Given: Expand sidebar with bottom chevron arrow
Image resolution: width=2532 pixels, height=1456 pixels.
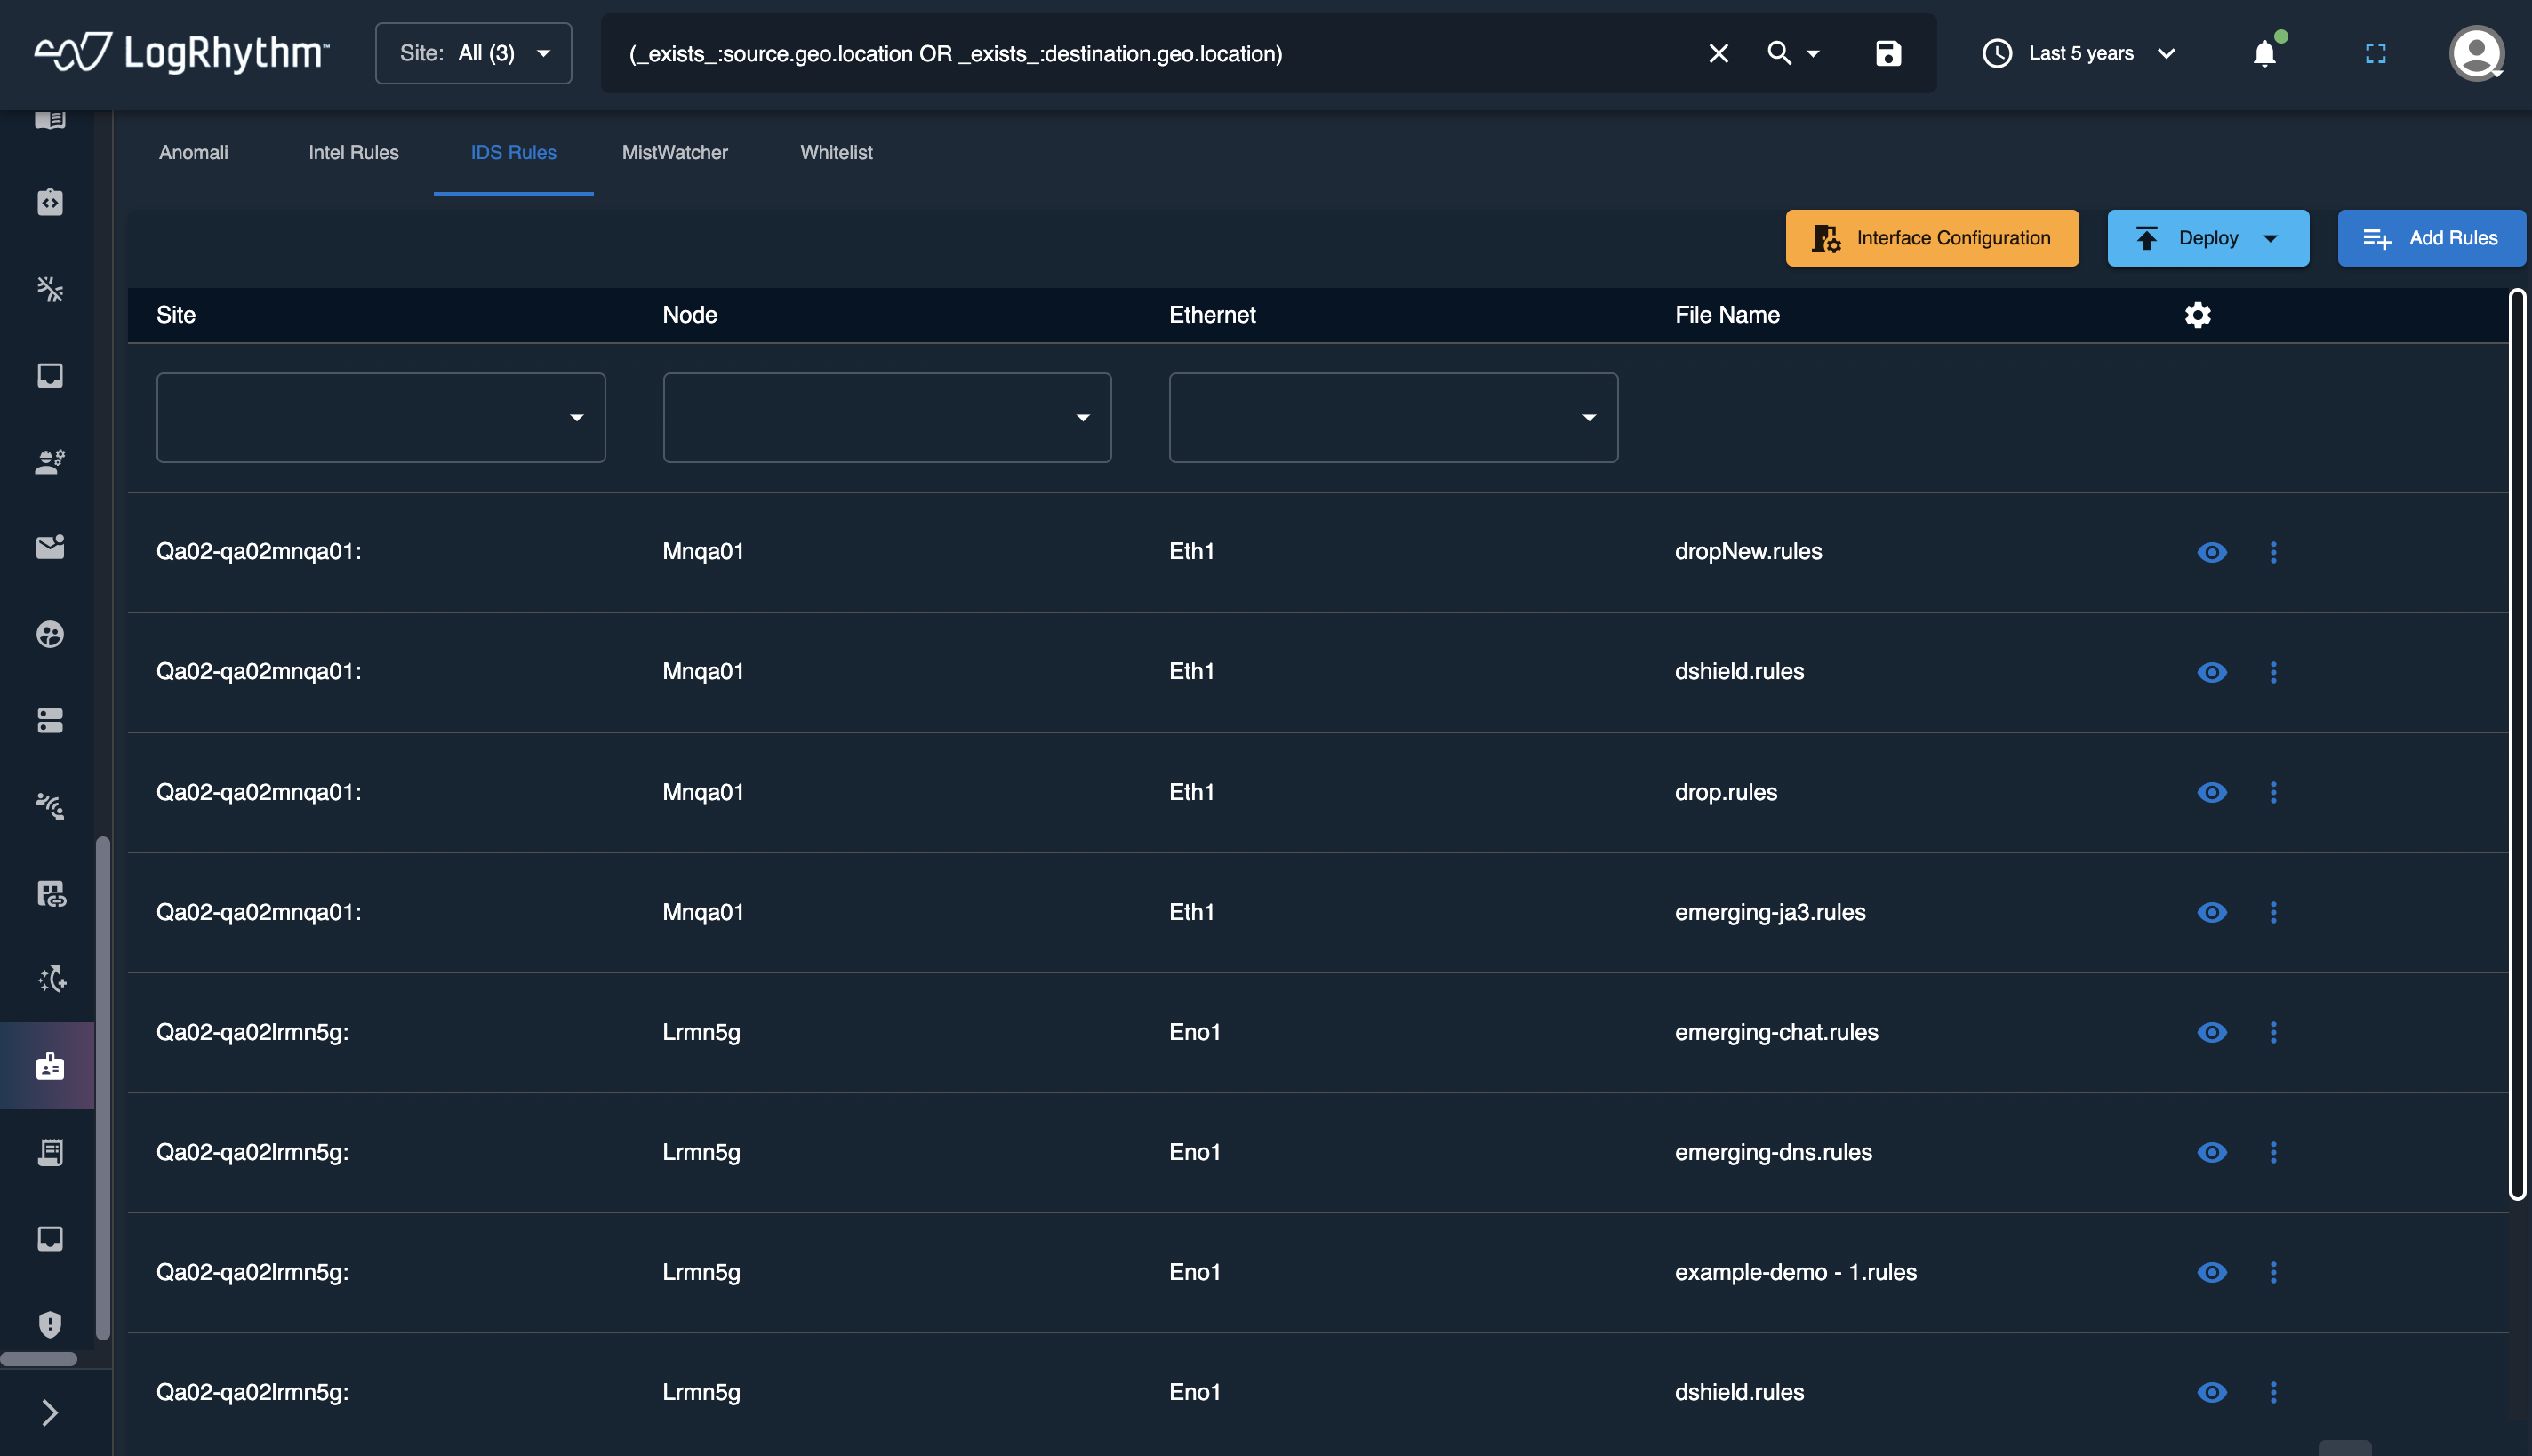Looking at the screenshot, I should tap(50, 1412).
